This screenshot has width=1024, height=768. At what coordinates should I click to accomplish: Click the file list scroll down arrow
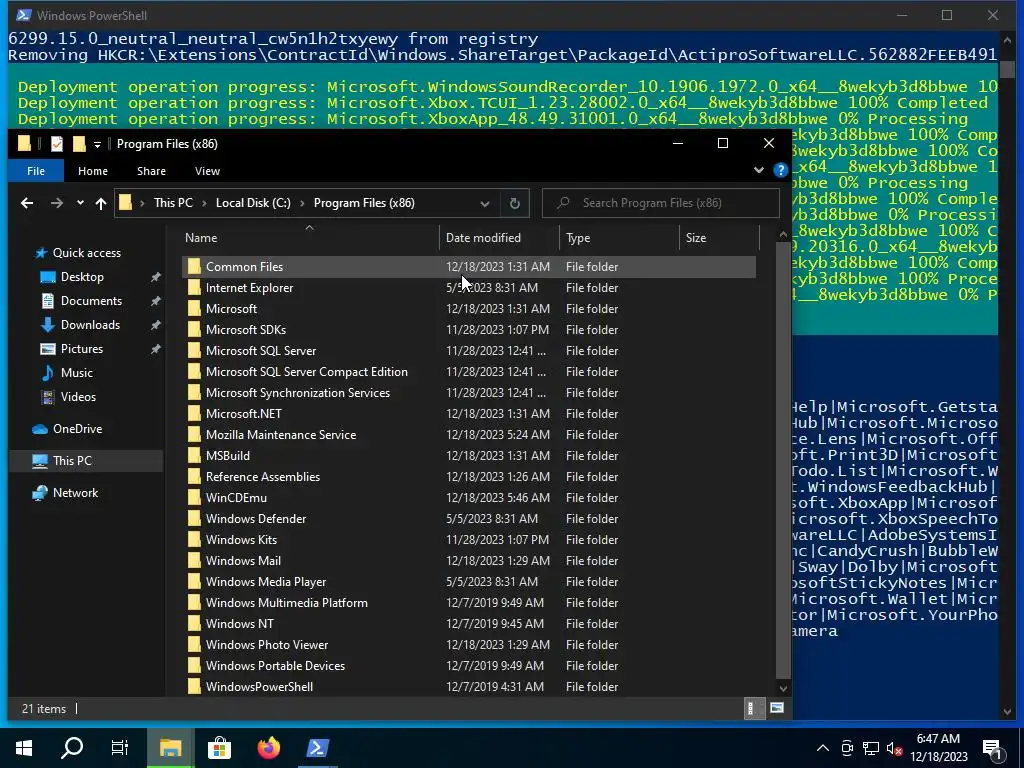(x=783, y=688)
